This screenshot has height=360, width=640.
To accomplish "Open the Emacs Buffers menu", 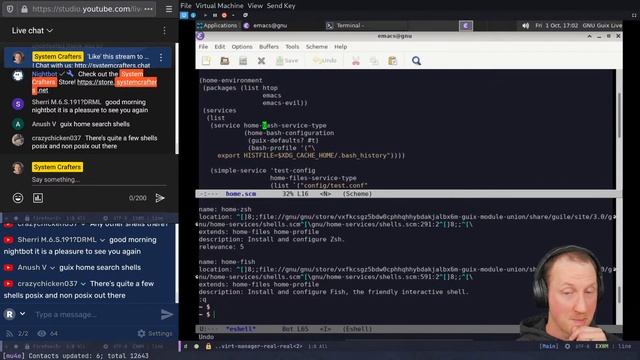I will point(269,47).
